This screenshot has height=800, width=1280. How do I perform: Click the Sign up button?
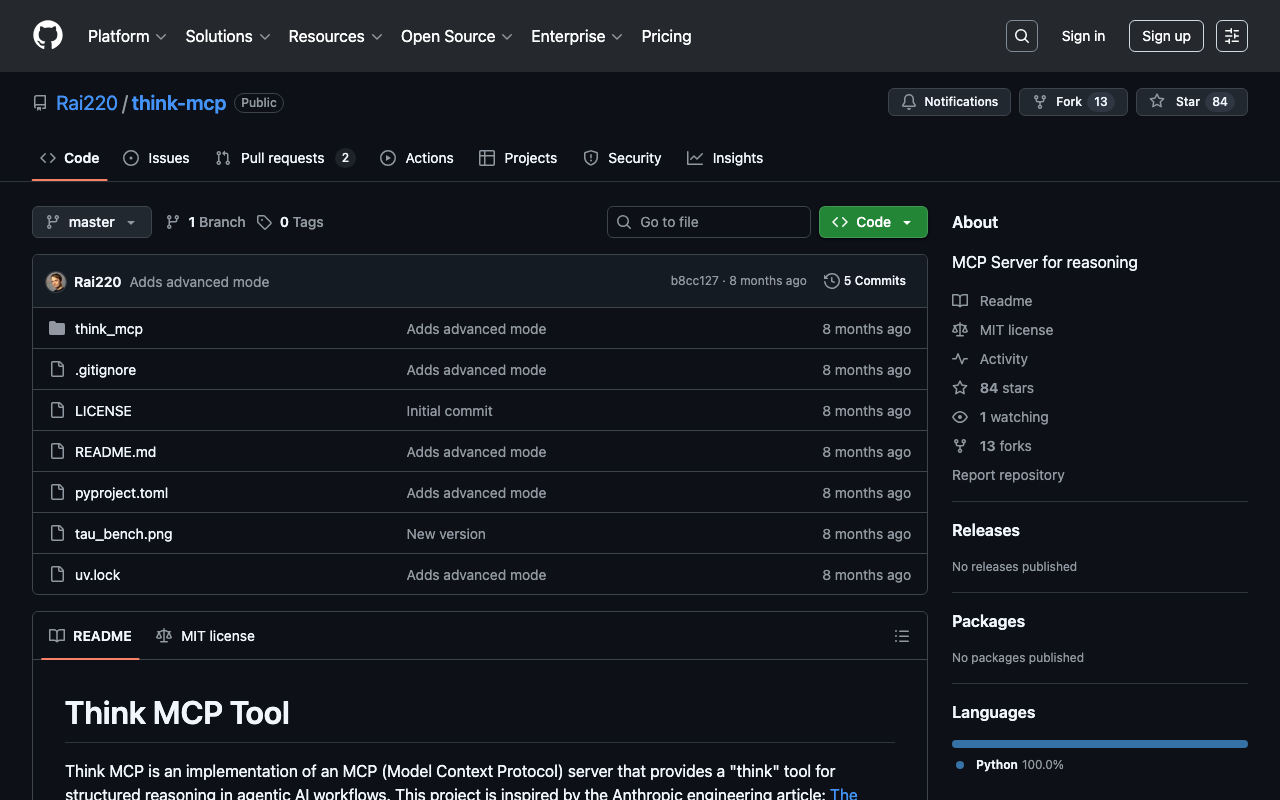pos(1166,36)
